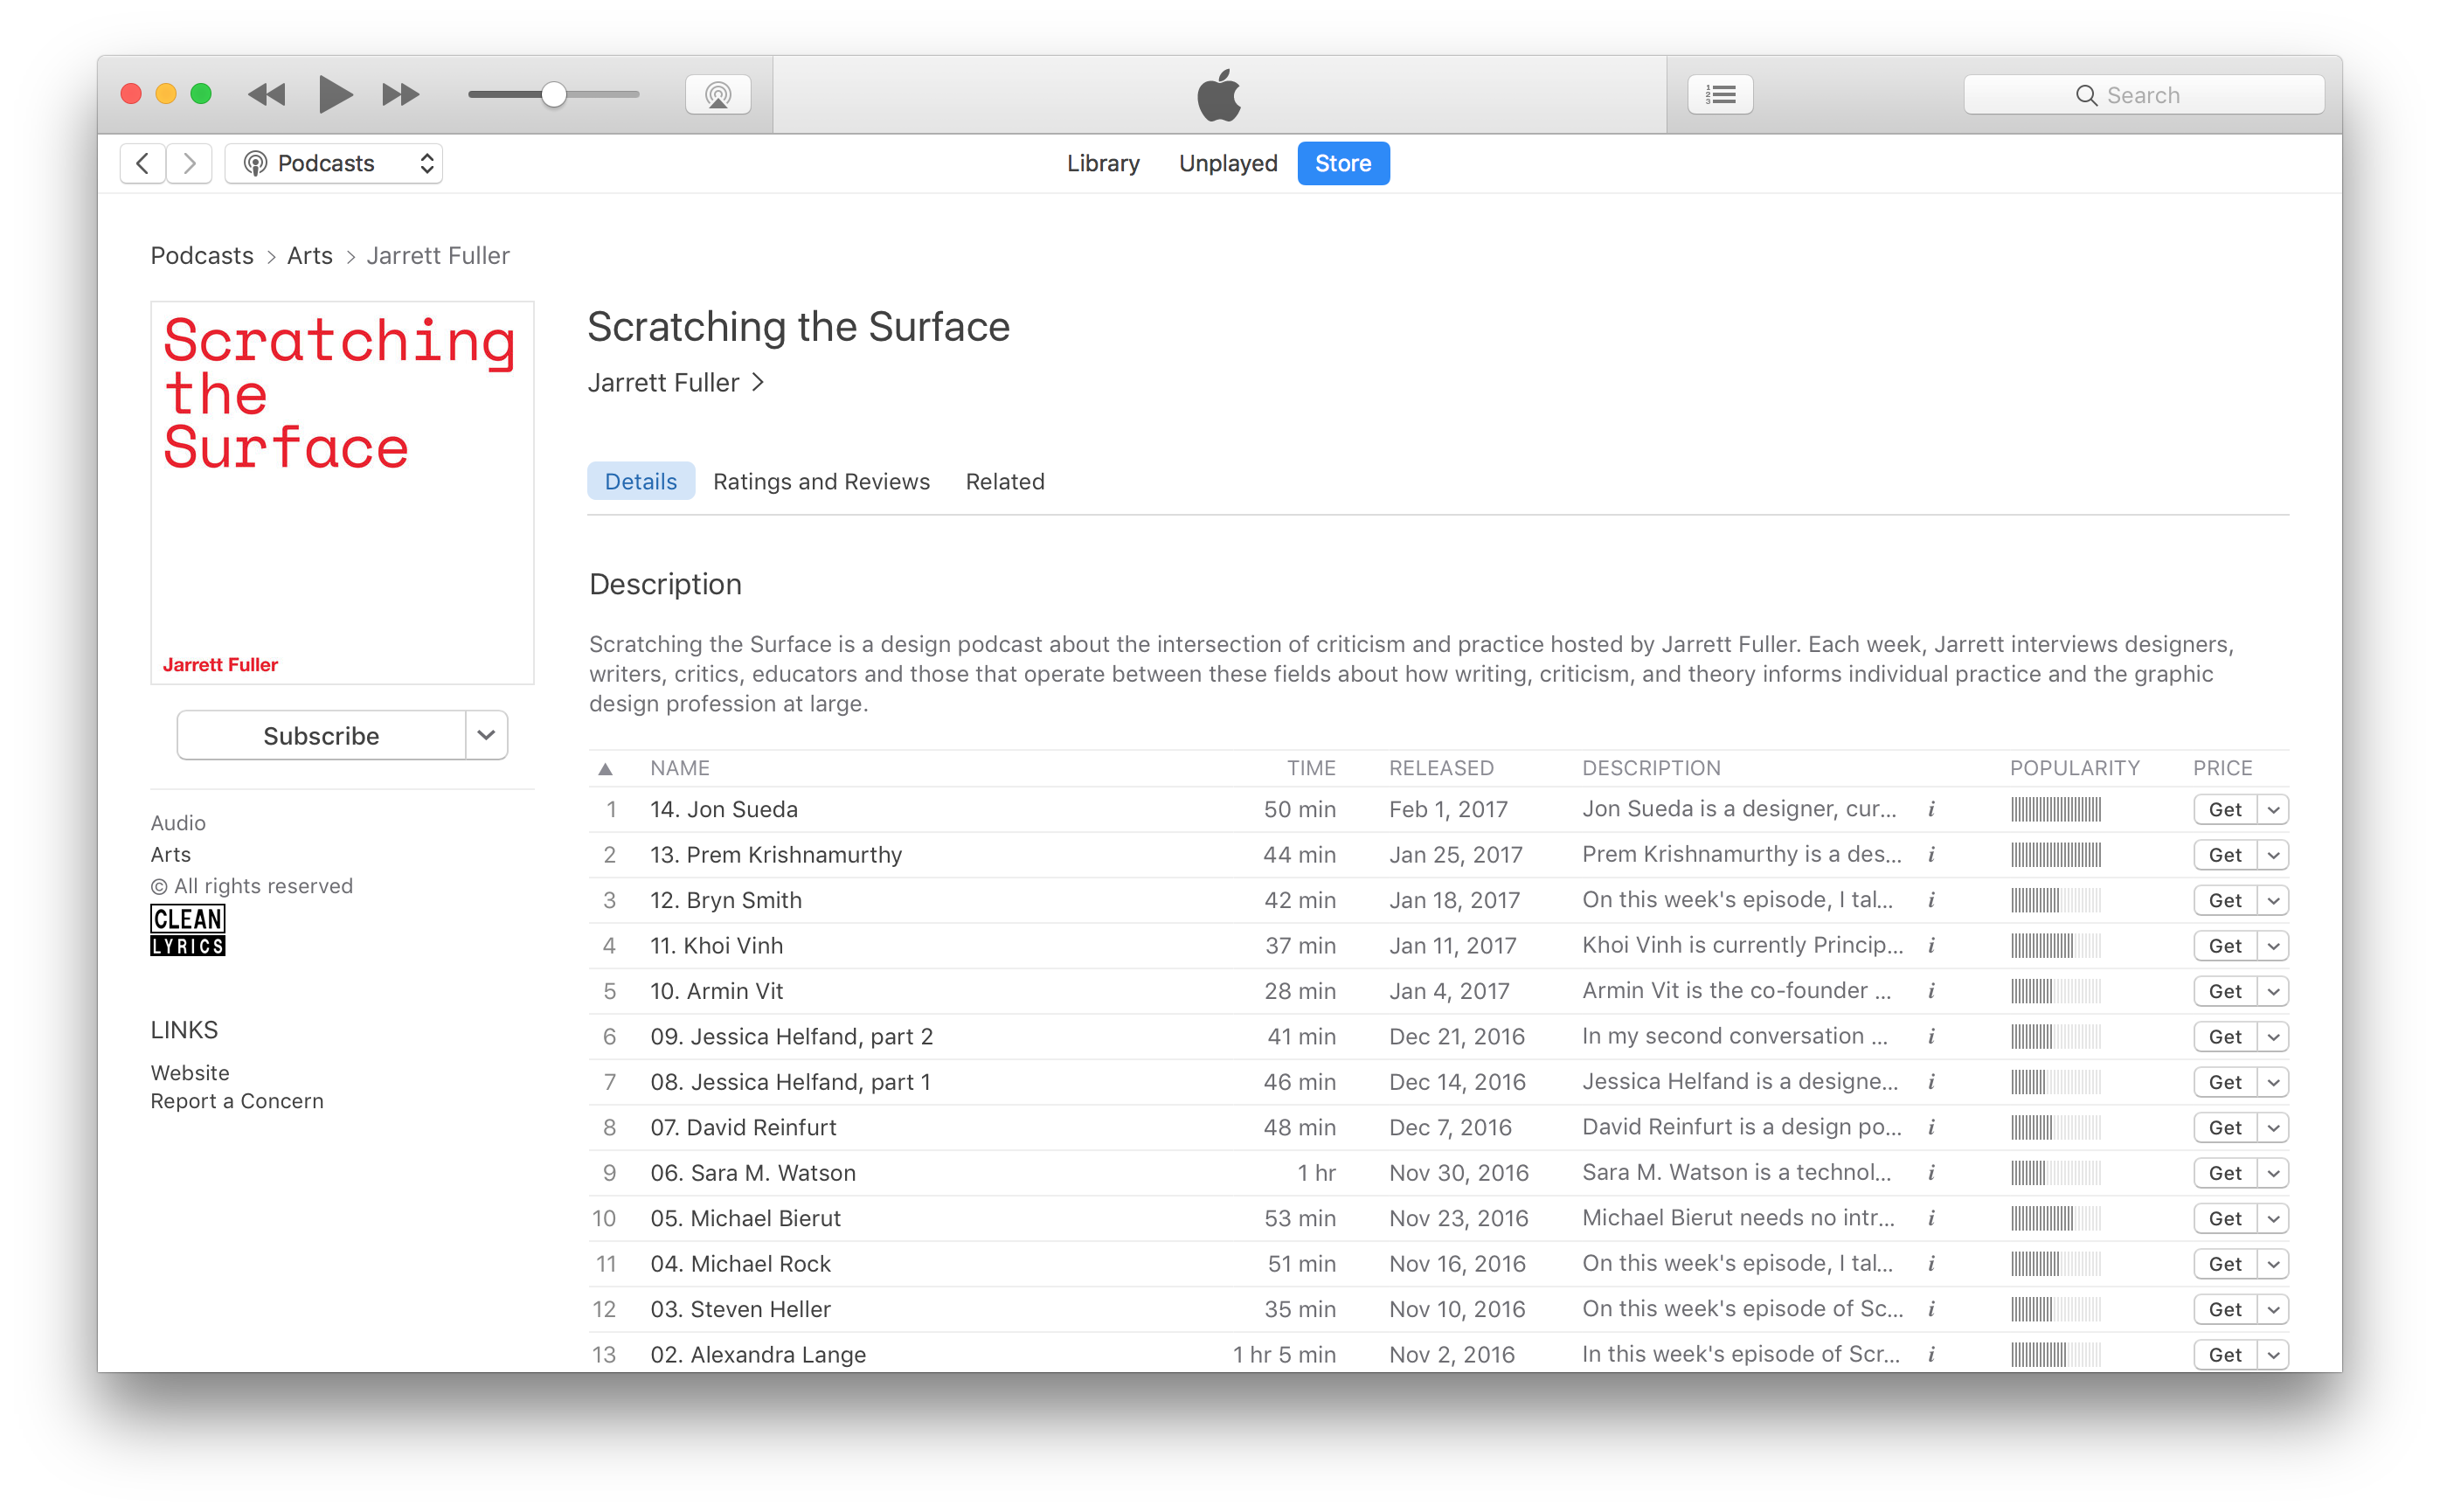Show info for Sara M. Watson episode

coord(1932,1173)
